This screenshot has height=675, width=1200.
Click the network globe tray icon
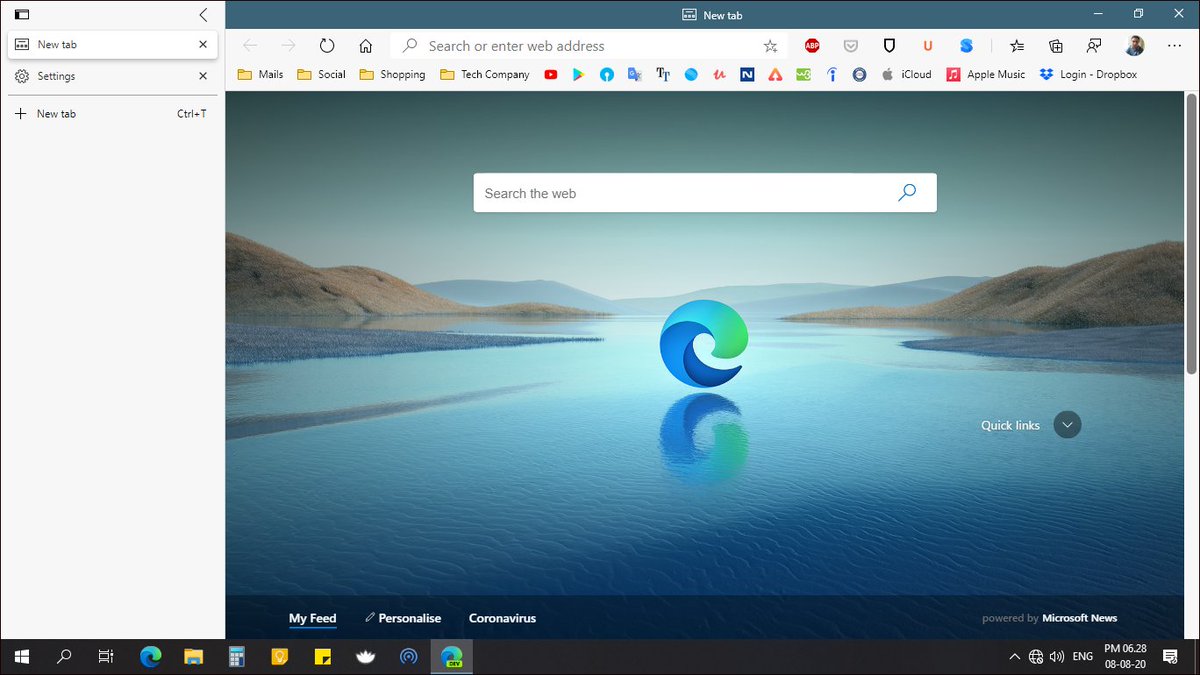click(x=1036, y=657)
